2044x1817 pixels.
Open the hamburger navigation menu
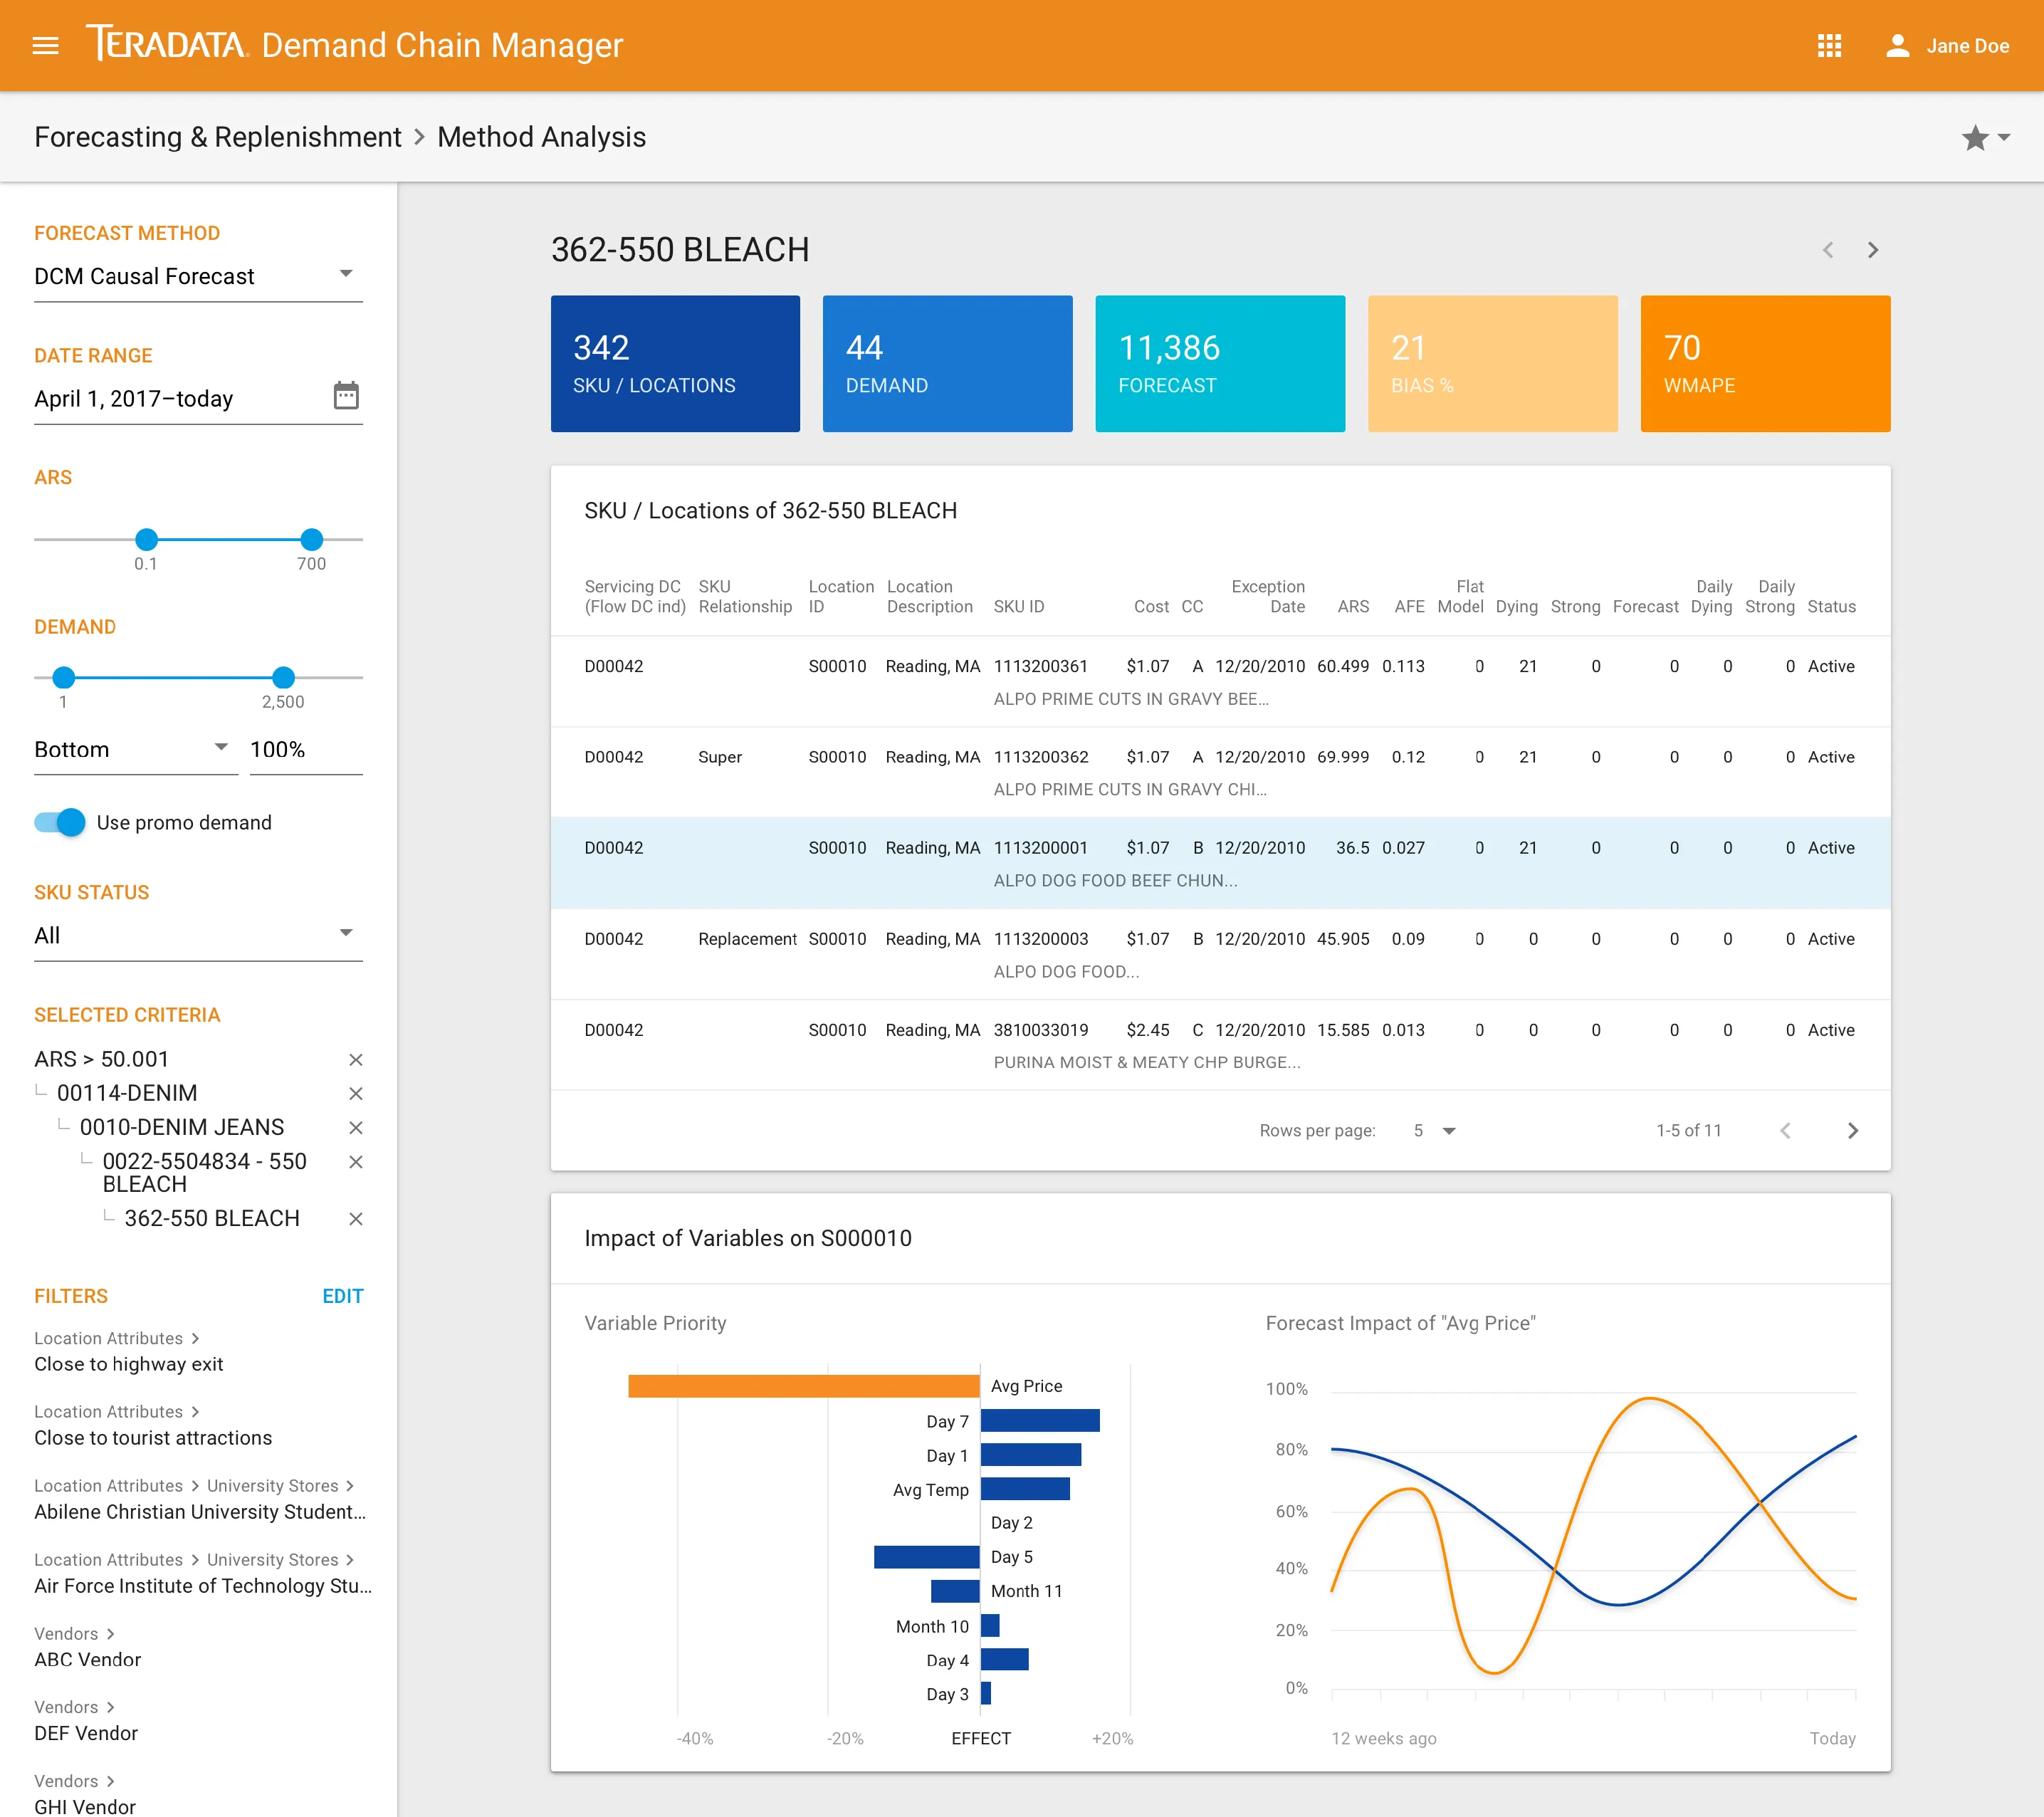(46, 46)
